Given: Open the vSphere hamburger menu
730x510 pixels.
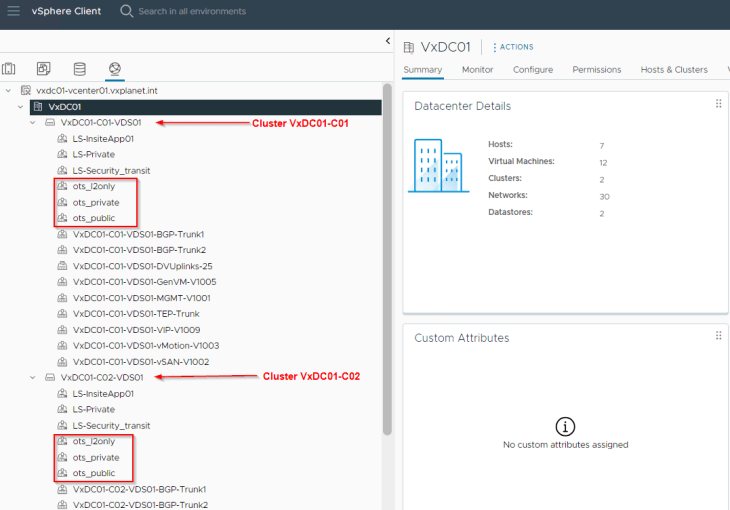Looking at the screenshot, I should click(14, 11).
